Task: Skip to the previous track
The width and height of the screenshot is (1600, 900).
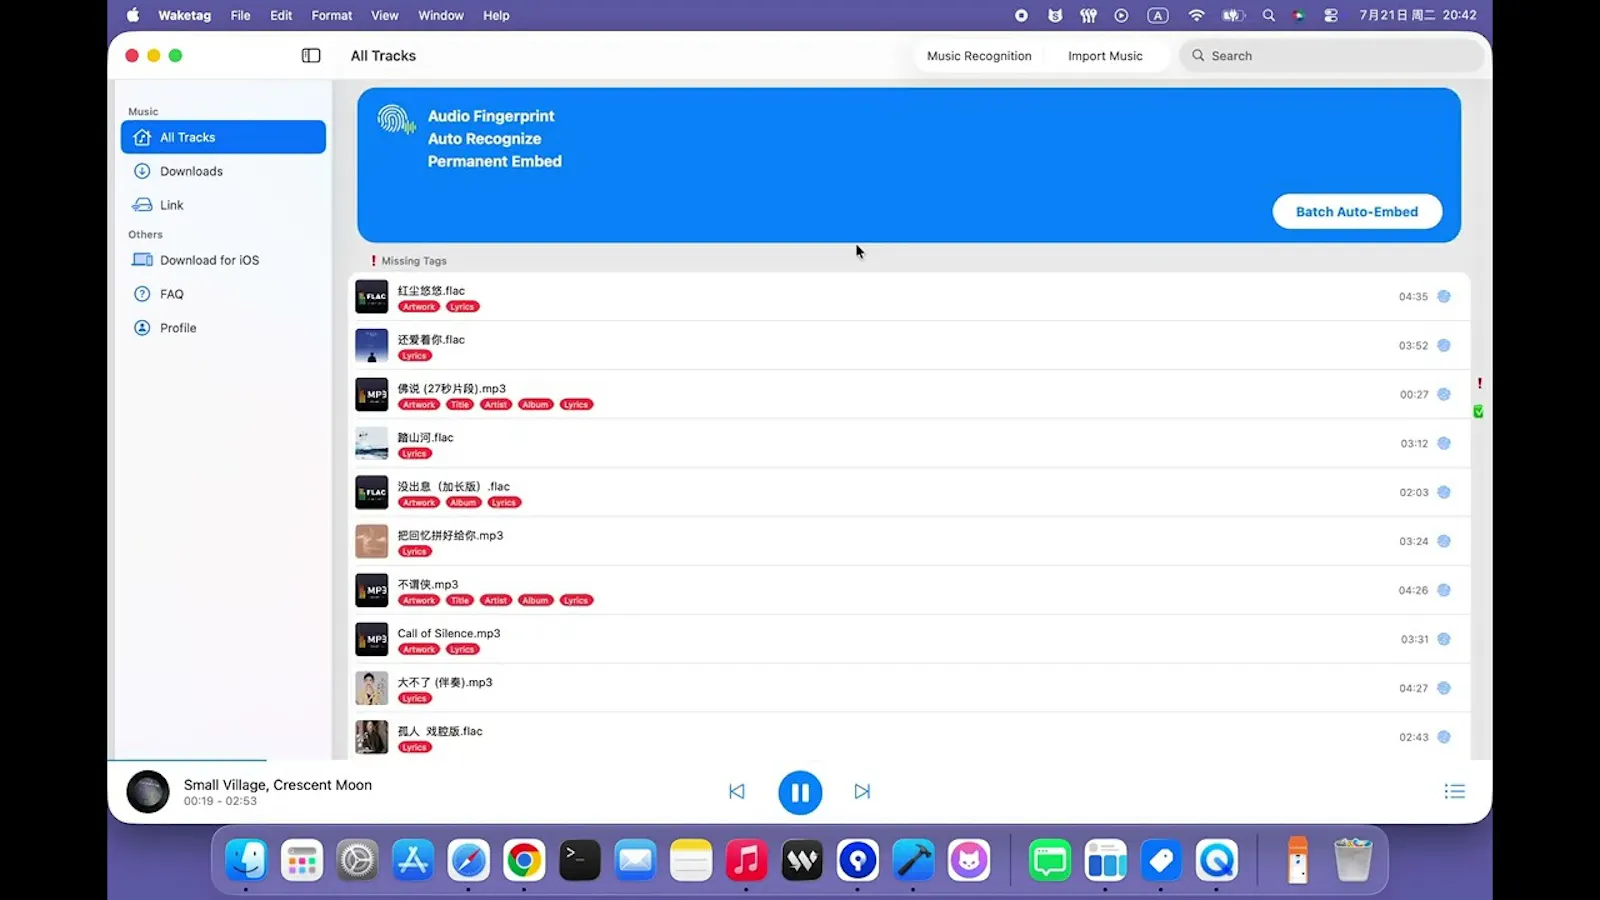Action: 737,792
